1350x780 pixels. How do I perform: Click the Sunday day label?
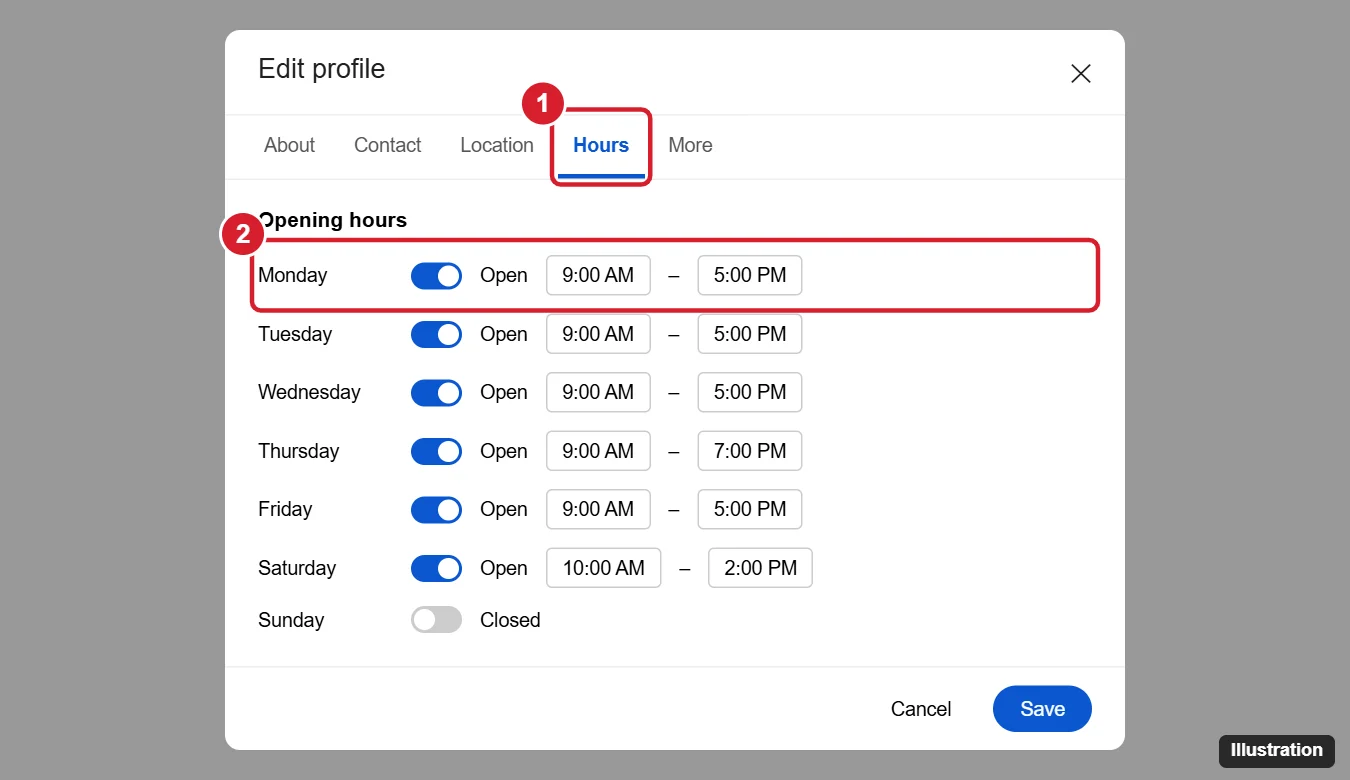point(291,620)
